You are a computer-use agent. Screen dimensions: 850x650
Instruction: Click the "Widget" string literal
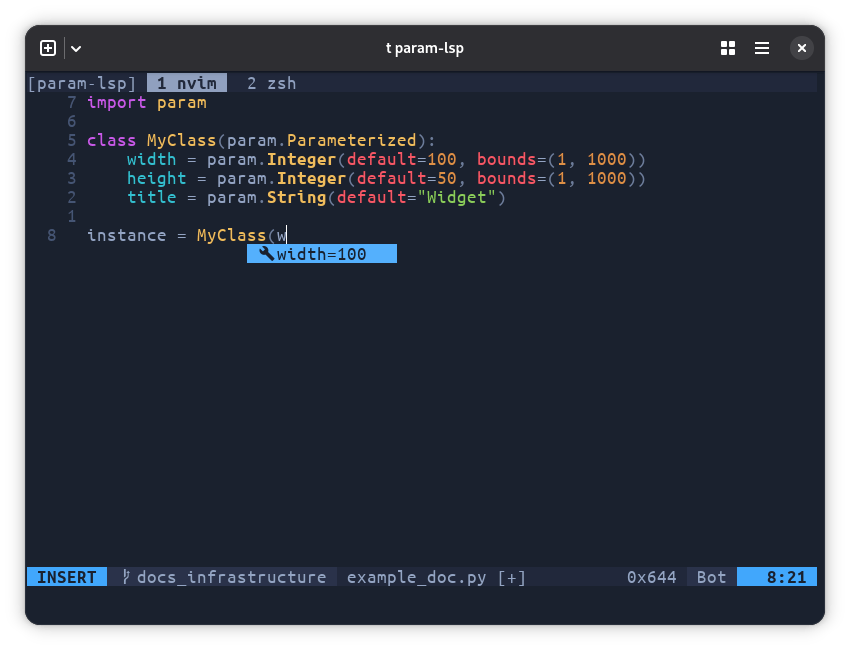456,198
